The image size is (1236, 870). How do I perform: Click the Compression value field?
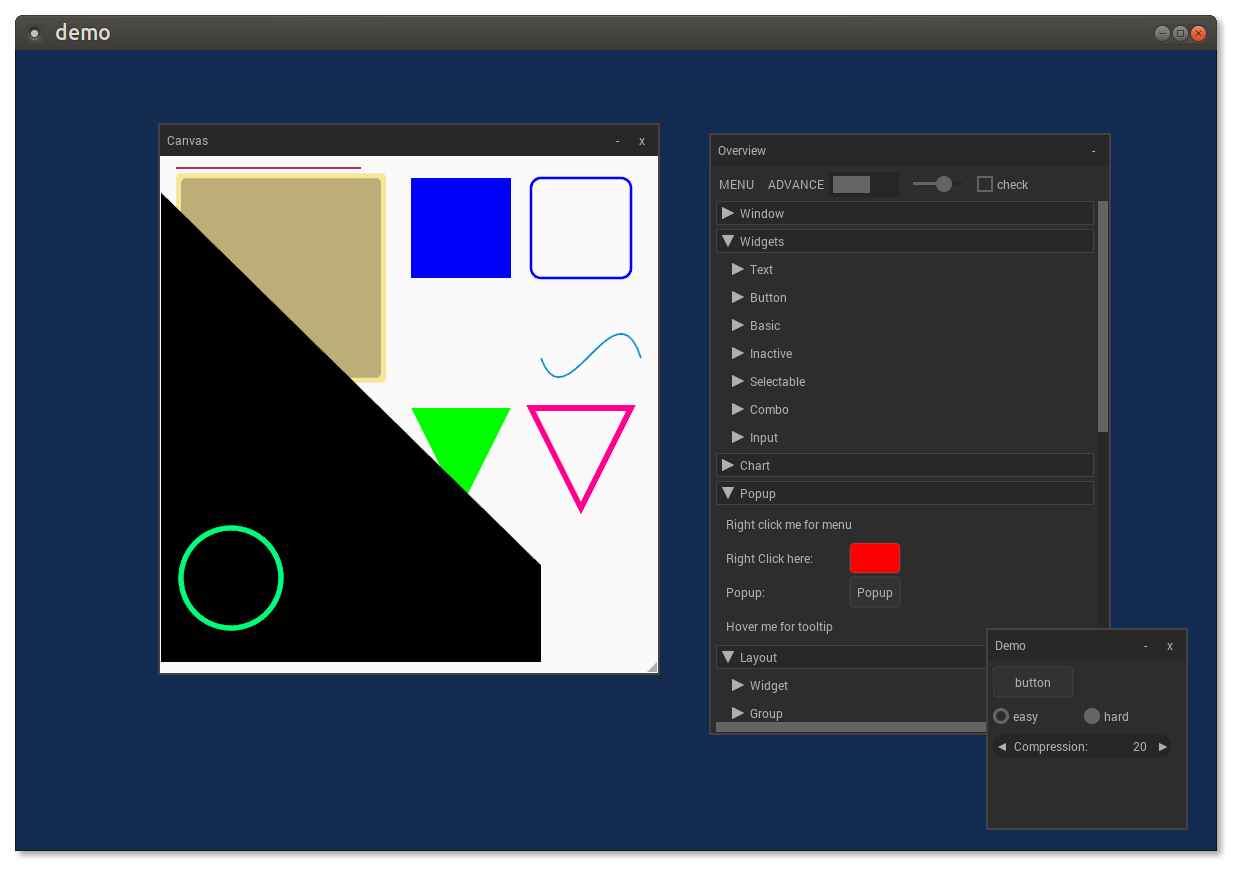click(x=1082, y=747)
